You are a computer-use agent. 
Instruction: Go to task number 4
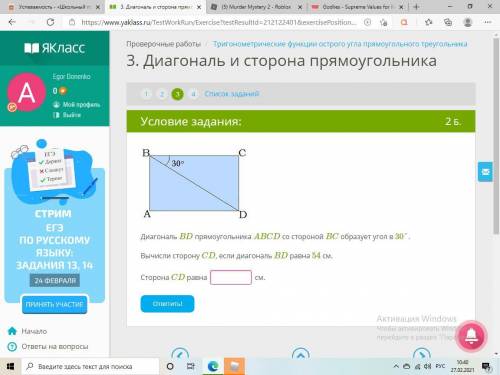click(x=193, y=94)
